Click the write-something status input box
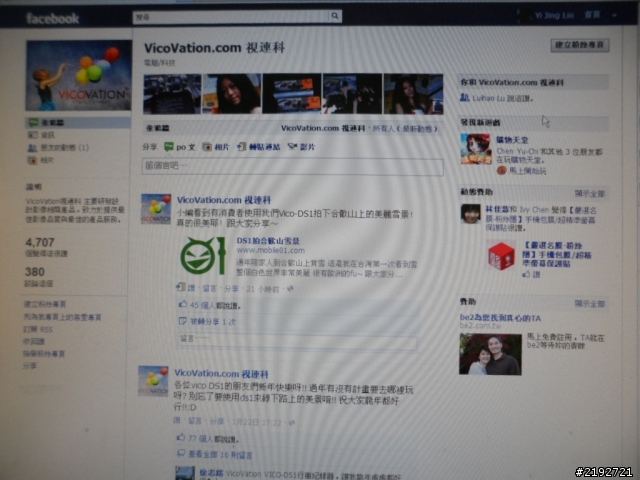This screenshot has width=640, height=480. coord(293,167)
